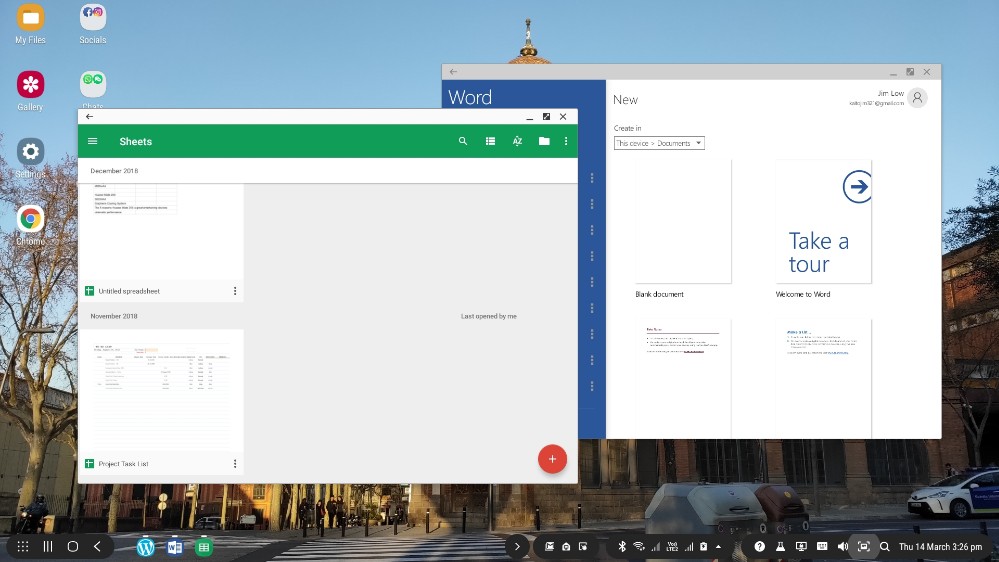Viewport: 999px width, 562px height.
Task: Open Settings from the desktop
Action: (31, 158)
